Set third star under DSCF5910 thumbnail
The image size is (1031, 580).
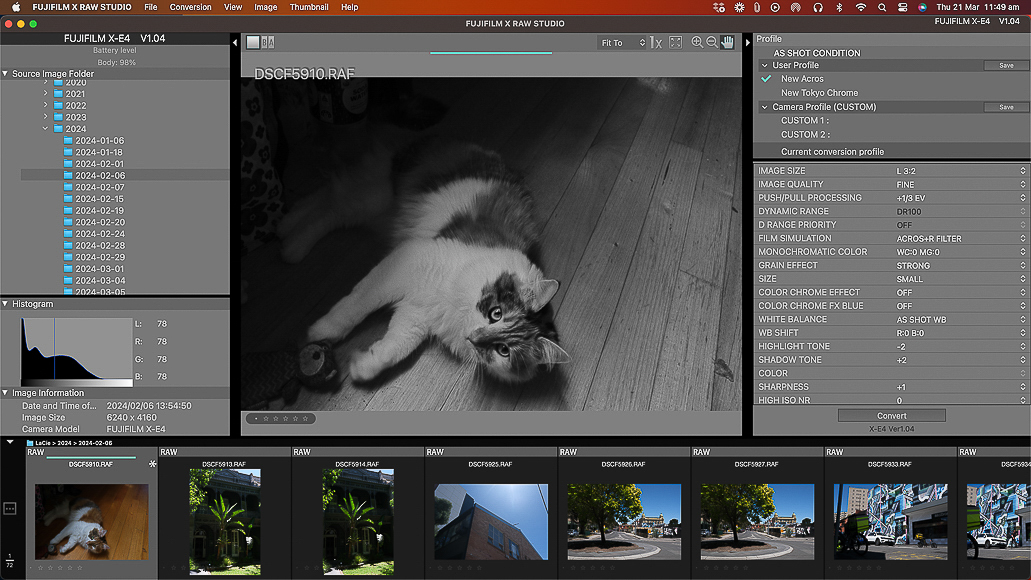pos(60,568)
